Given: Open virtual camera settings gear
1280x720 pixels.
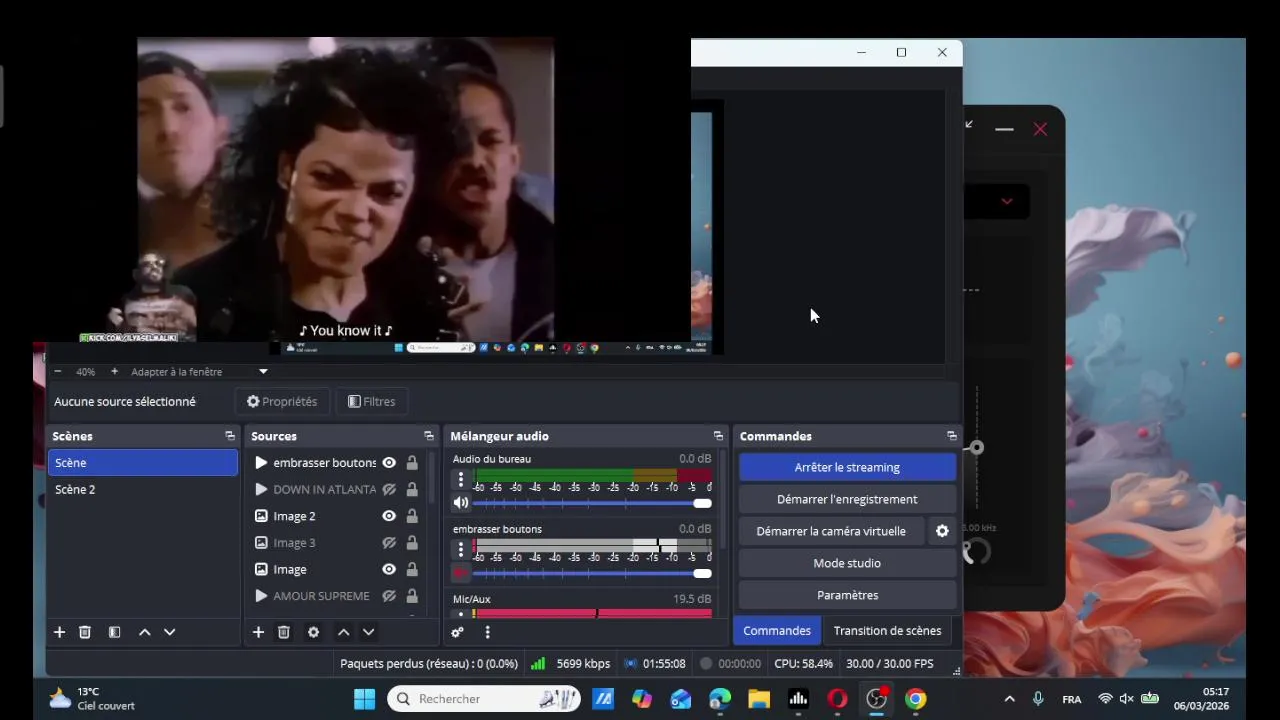Looking at the screenshot, I should [942, 531].
